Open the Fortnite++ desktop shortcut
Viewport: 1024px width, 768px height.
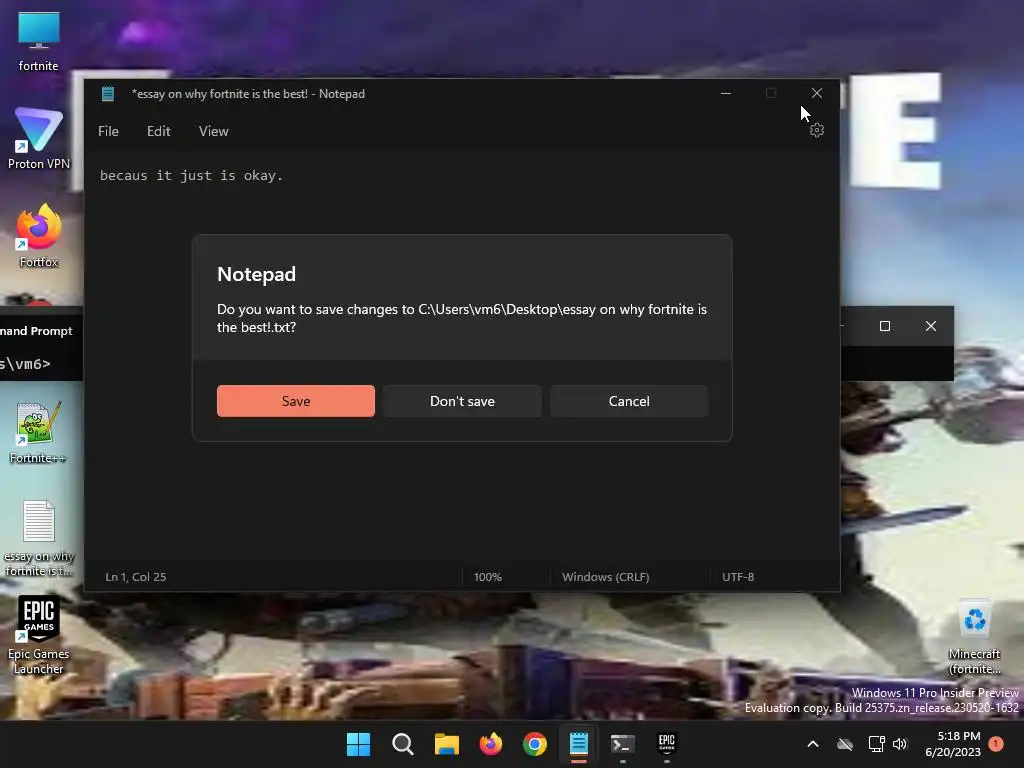[39, 432]
